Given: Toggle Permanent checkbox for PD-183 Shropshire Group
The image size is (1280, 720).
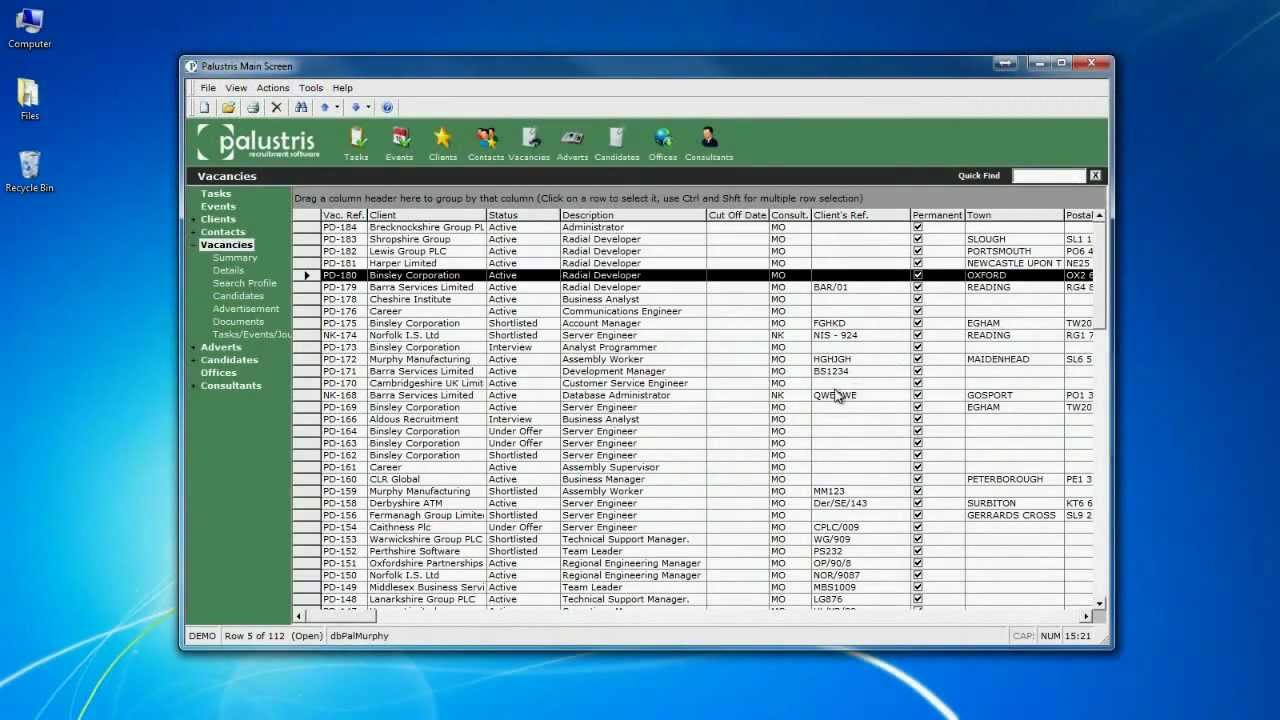Looking at the screenshot, I should coord(918,239).
